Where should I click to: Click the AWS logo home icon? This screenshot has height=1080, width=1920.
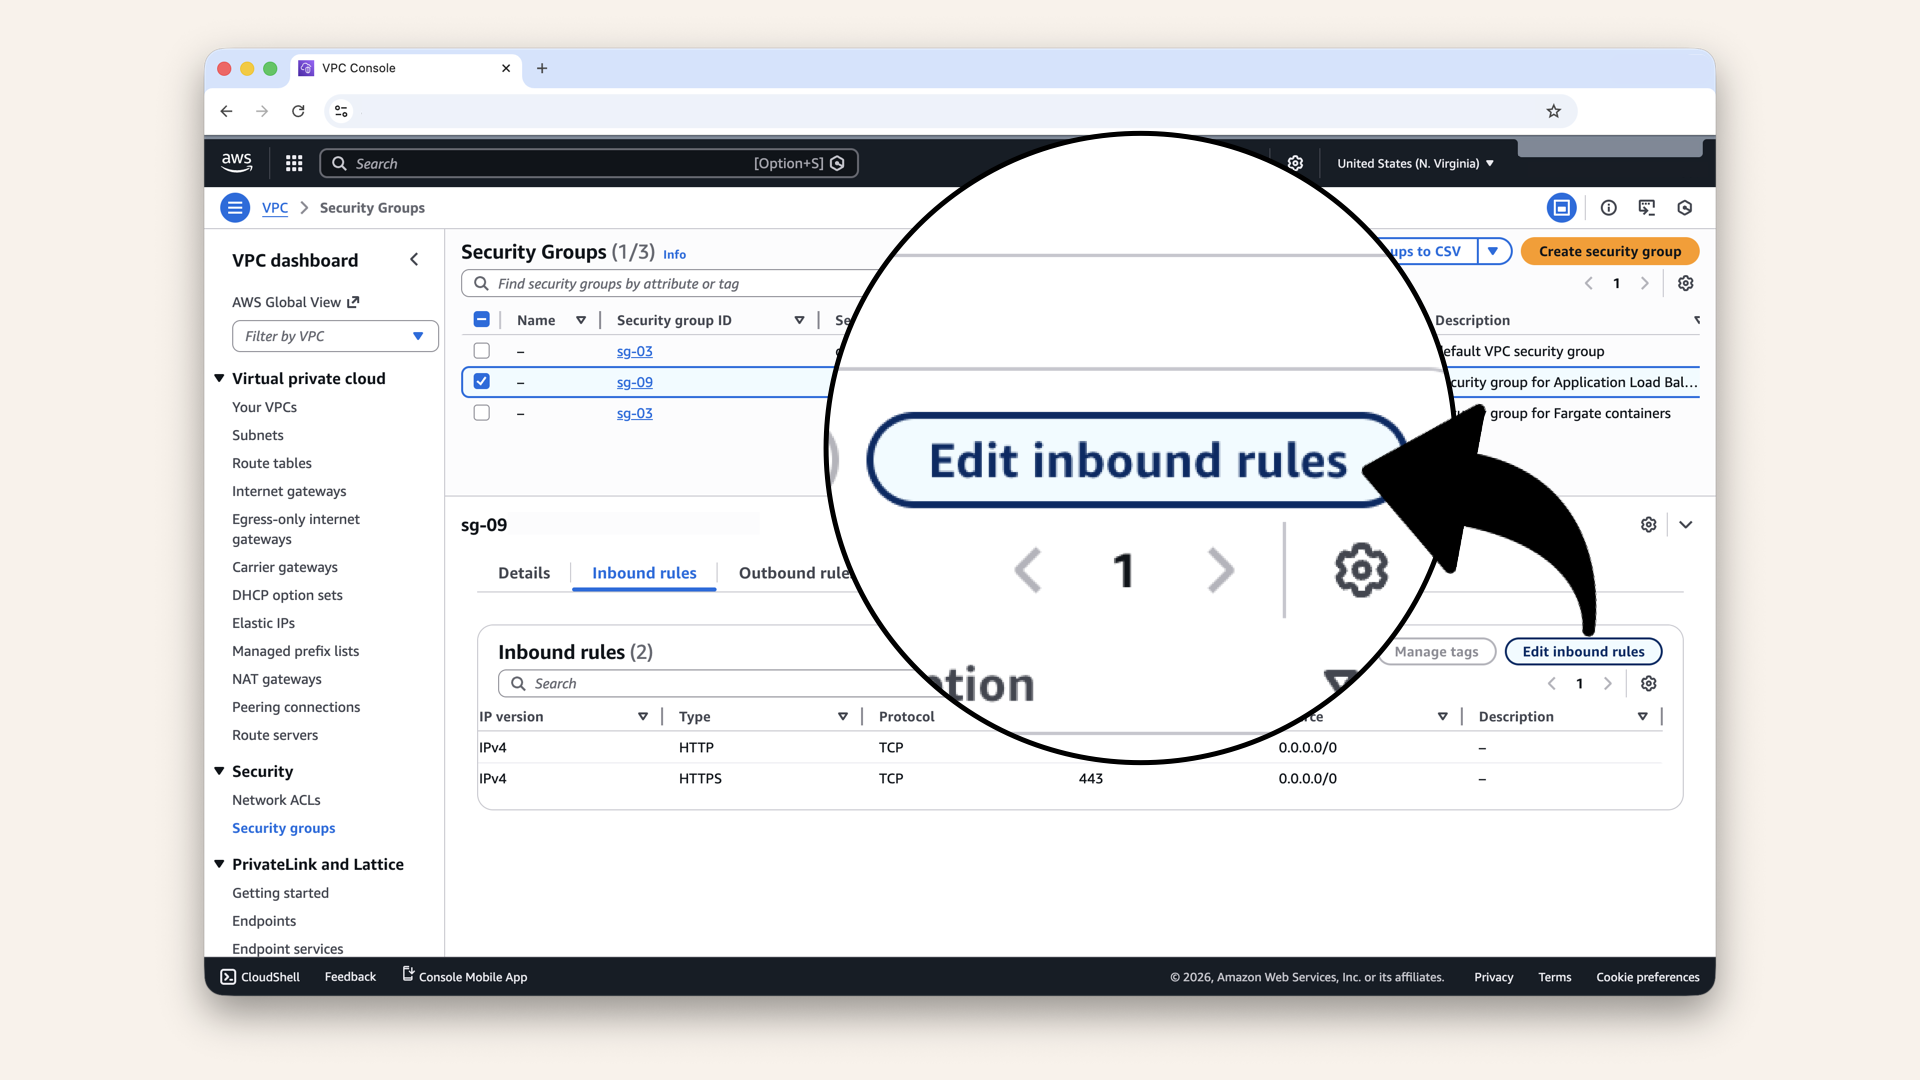point(237,162)
